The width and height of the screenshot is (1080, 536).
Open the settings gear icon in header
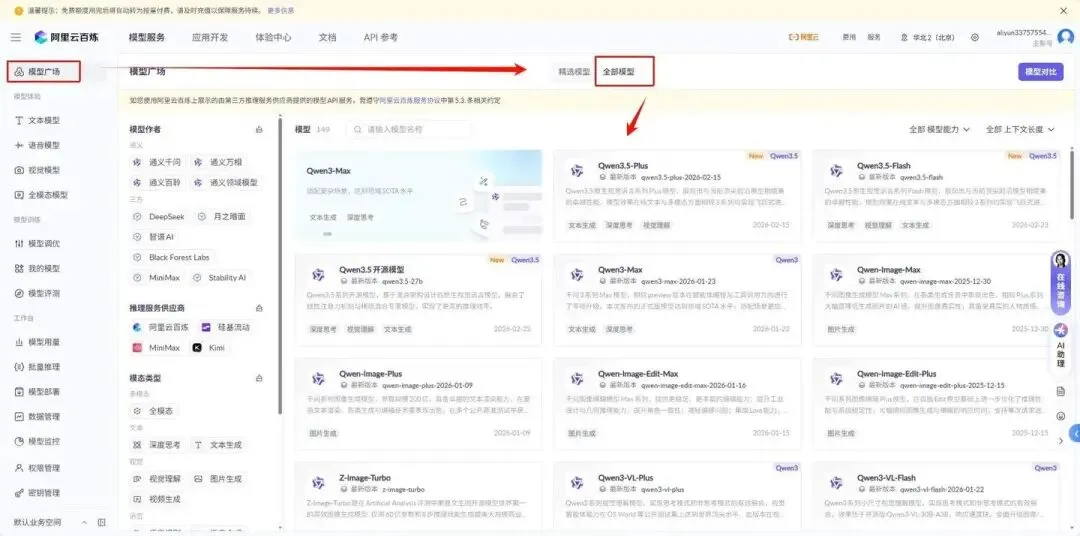(x=975, y=37)
